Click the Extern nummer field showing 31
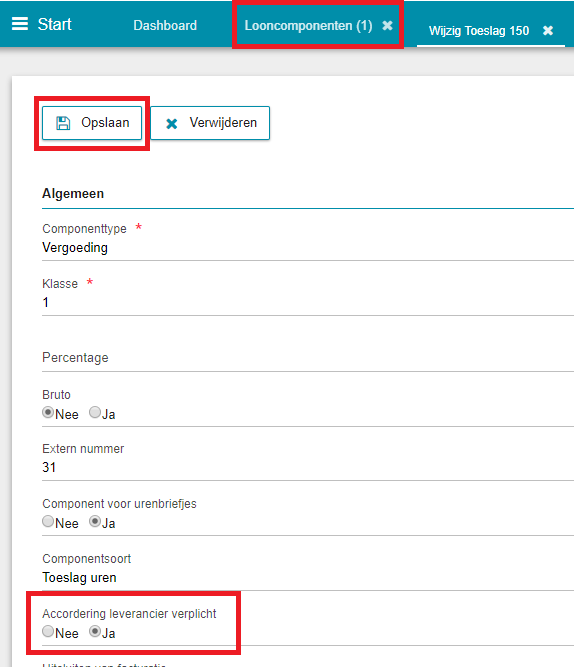The height and width of the screenshot is (667, 574). pos(308,467)
